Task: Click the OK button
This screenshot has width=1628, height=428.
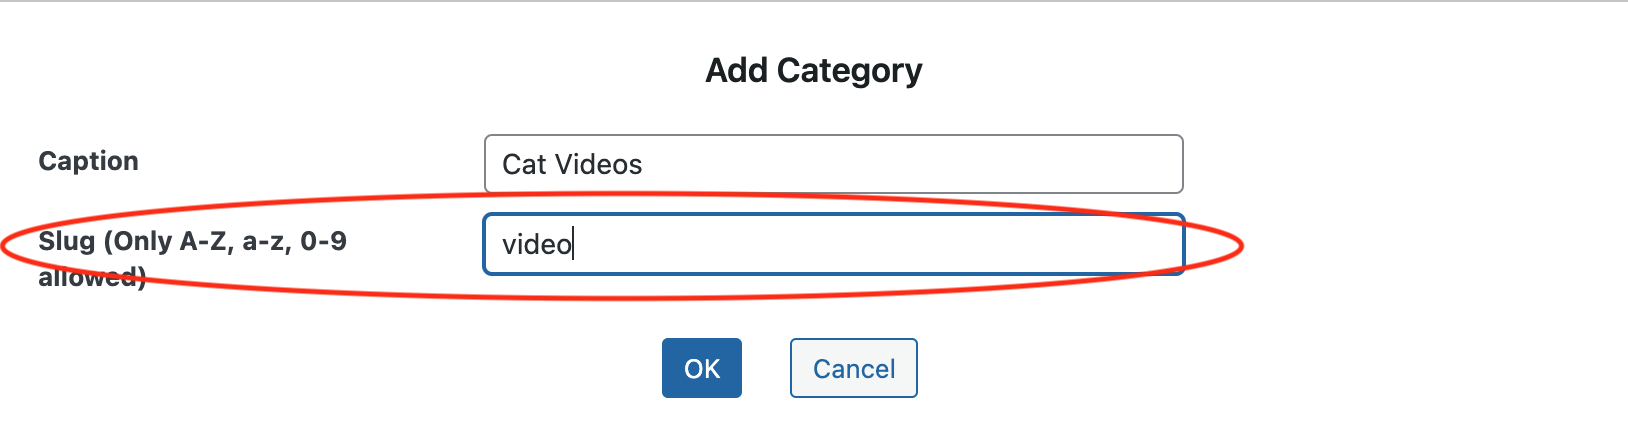Action: (701, 368)
